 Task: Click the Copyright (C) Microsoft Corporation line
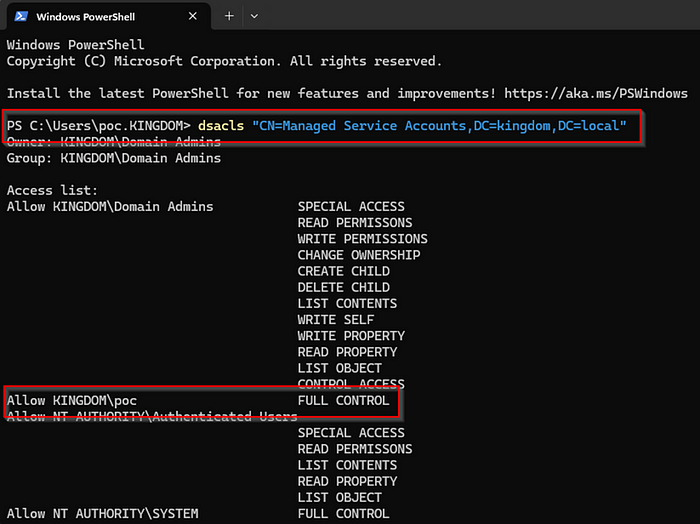pyautogui.click(x=224, y=61)
